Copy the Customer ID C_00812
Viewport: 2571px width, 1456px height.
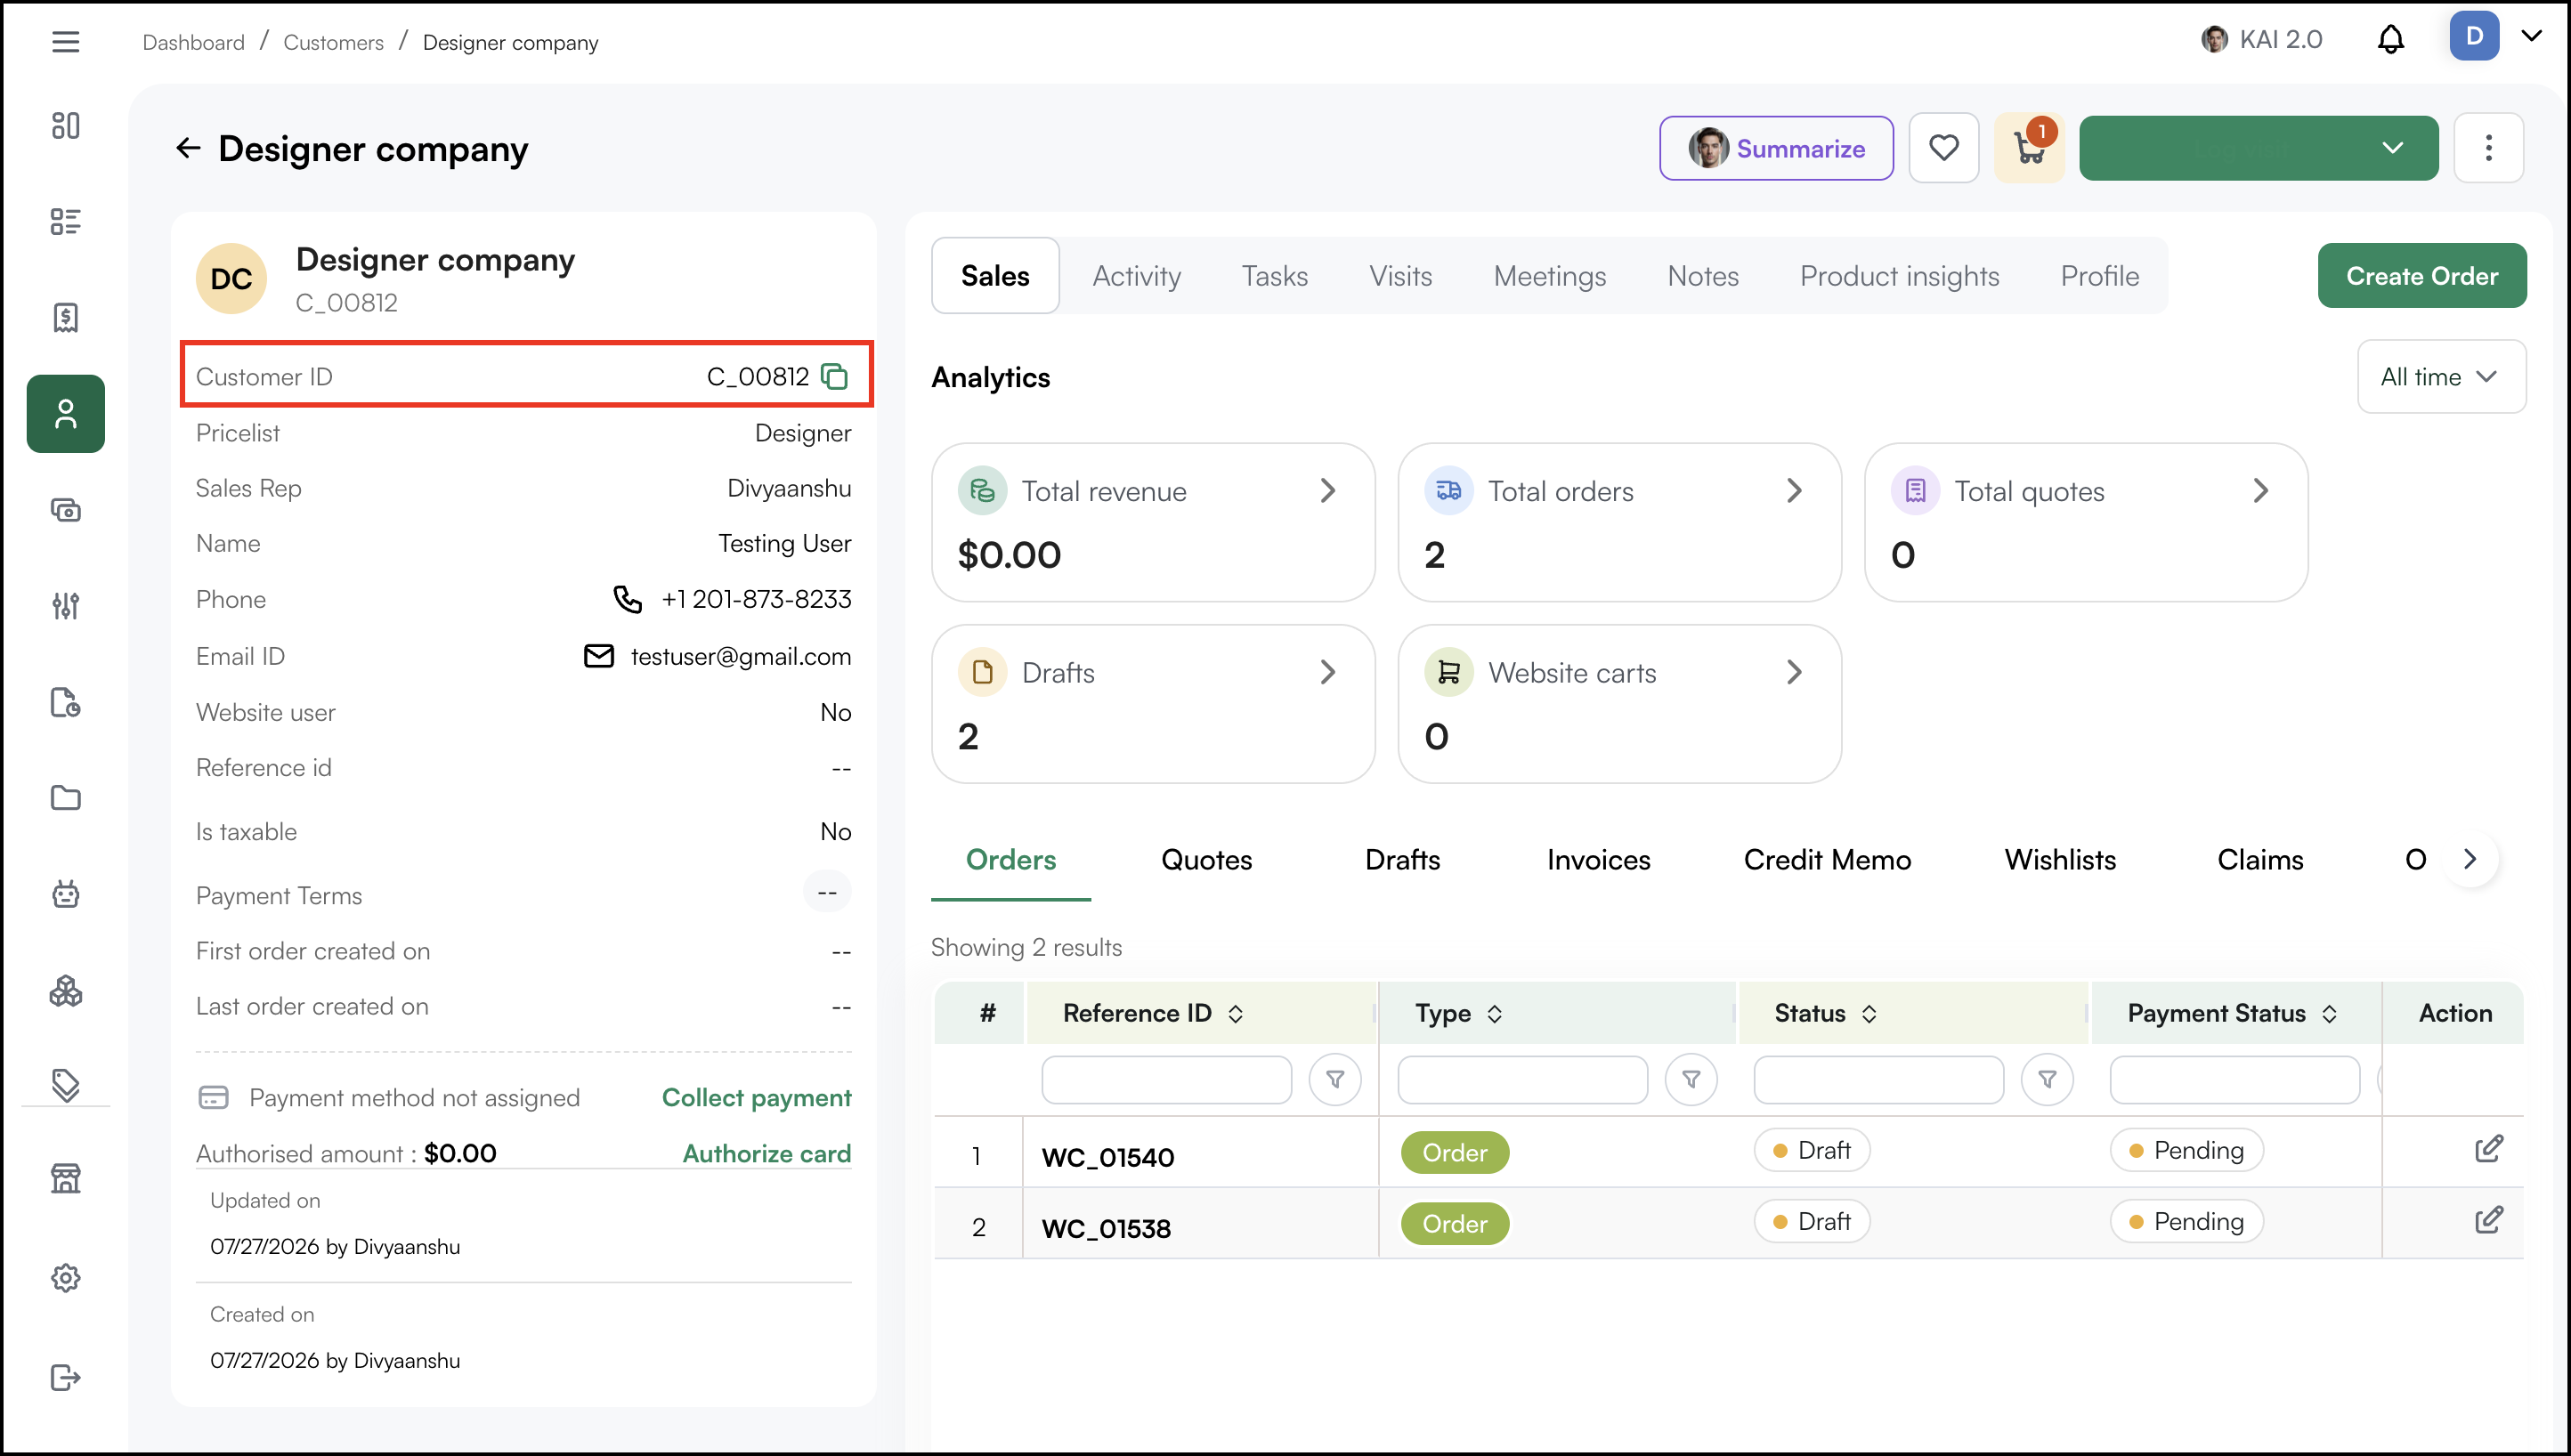(x=834, y=376)
